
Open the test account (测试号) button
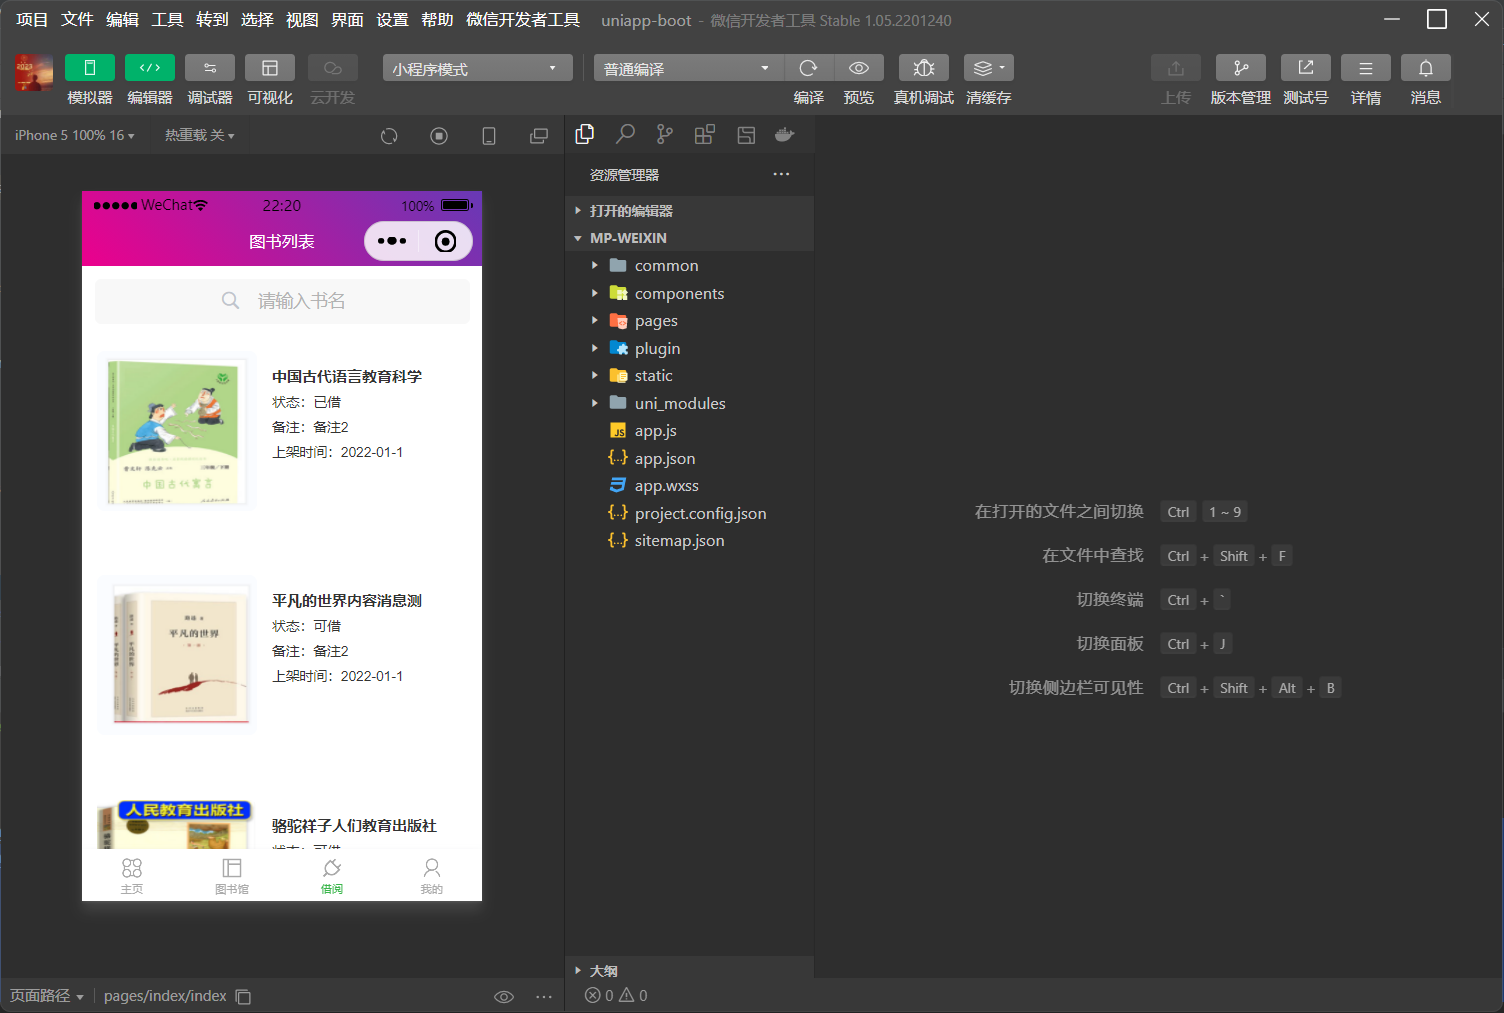(1306, 67)
